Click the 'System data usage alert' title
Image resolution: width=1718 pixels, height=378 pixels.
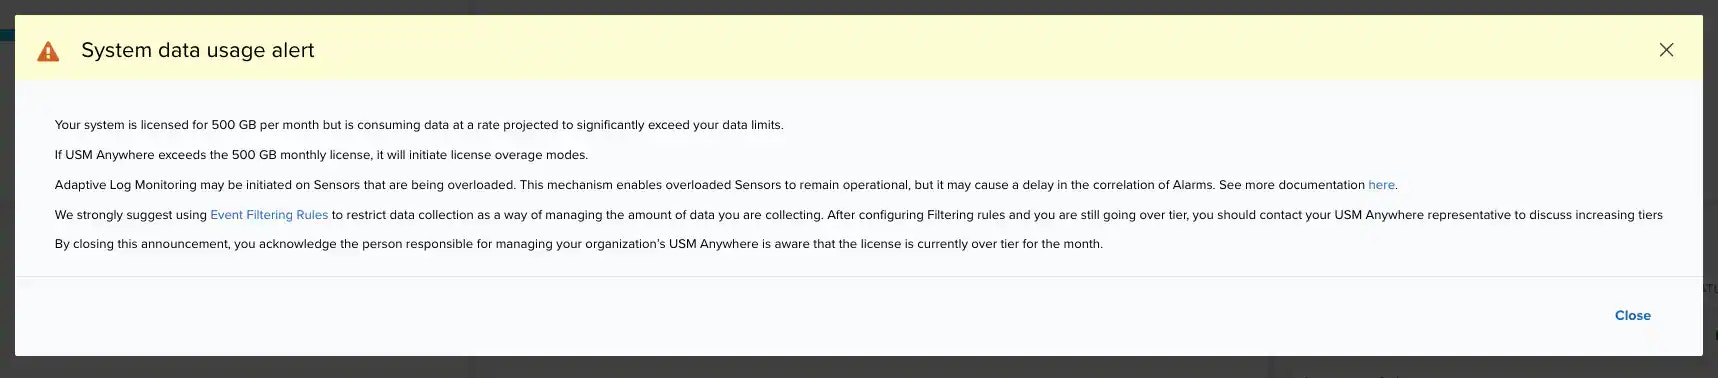[197, 50]
